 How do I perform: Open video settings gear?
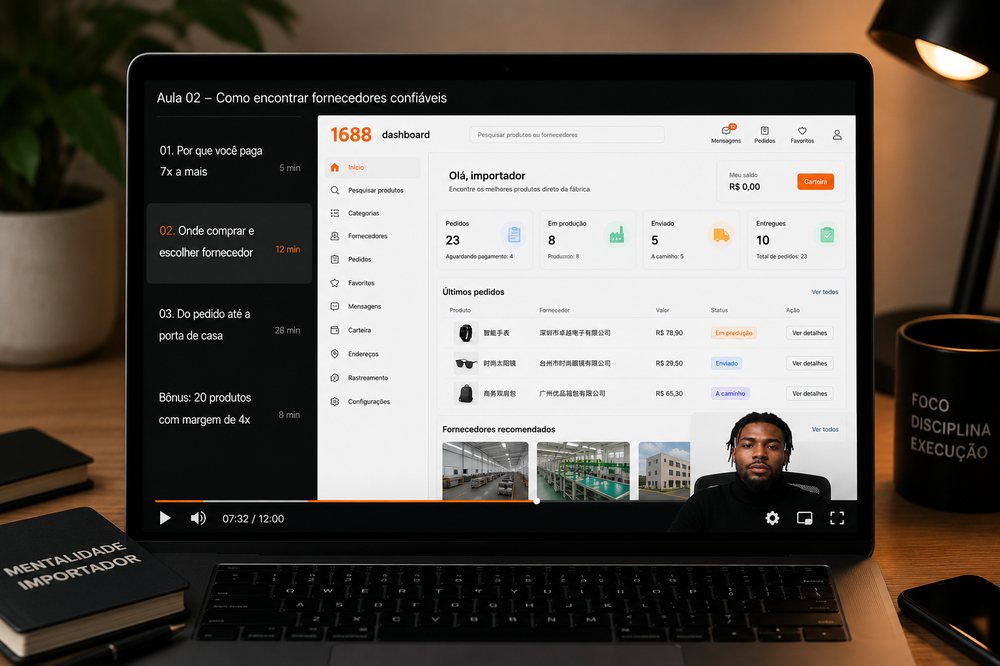coord(772,518)
